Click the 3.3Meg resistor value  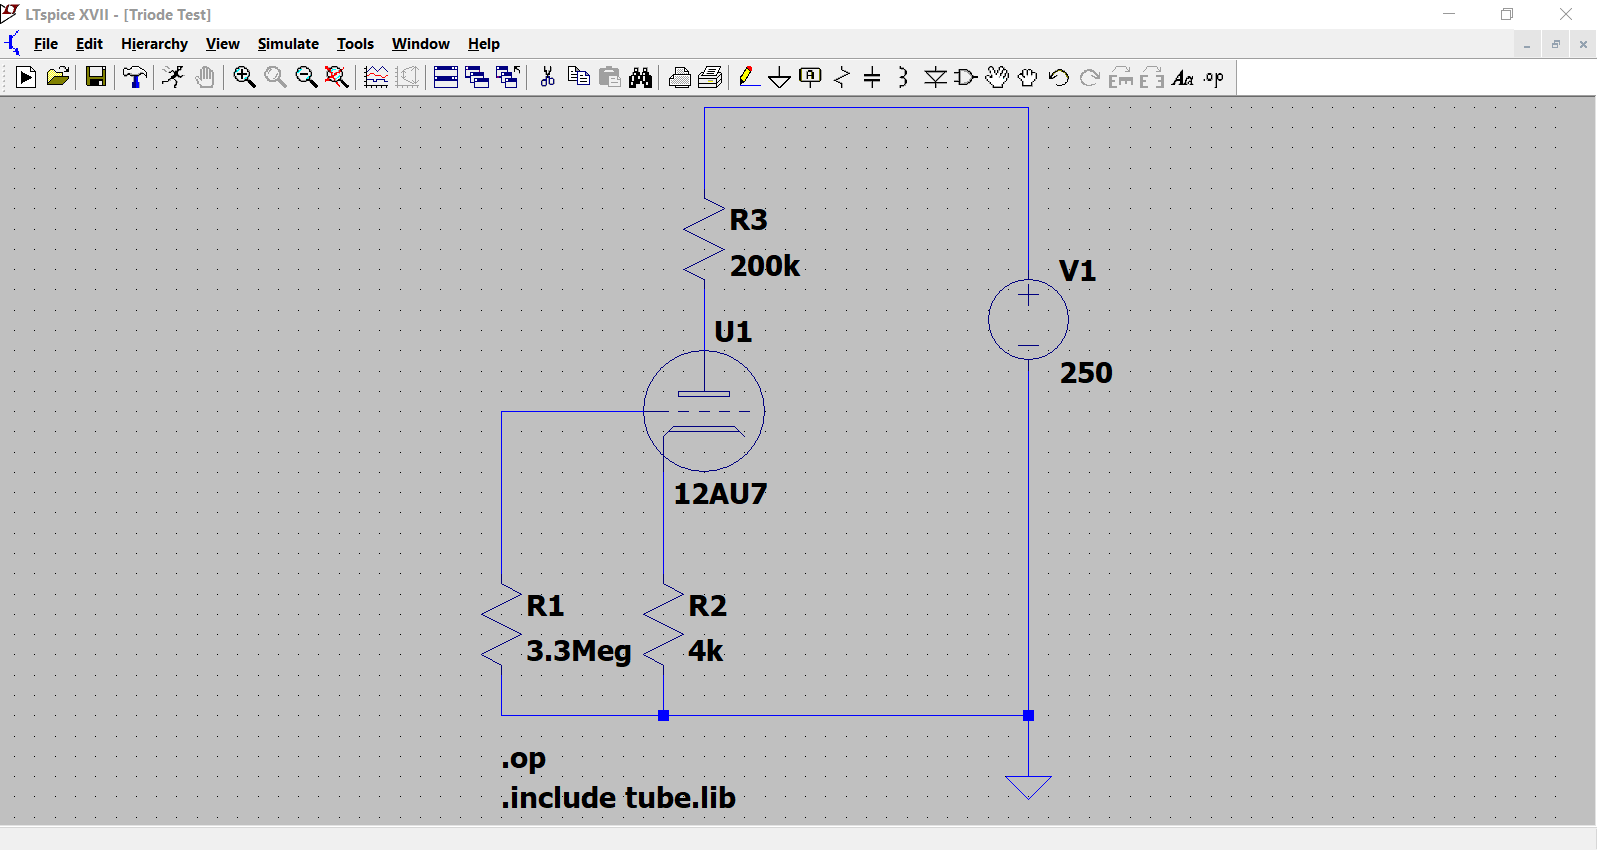pos(579,651)
